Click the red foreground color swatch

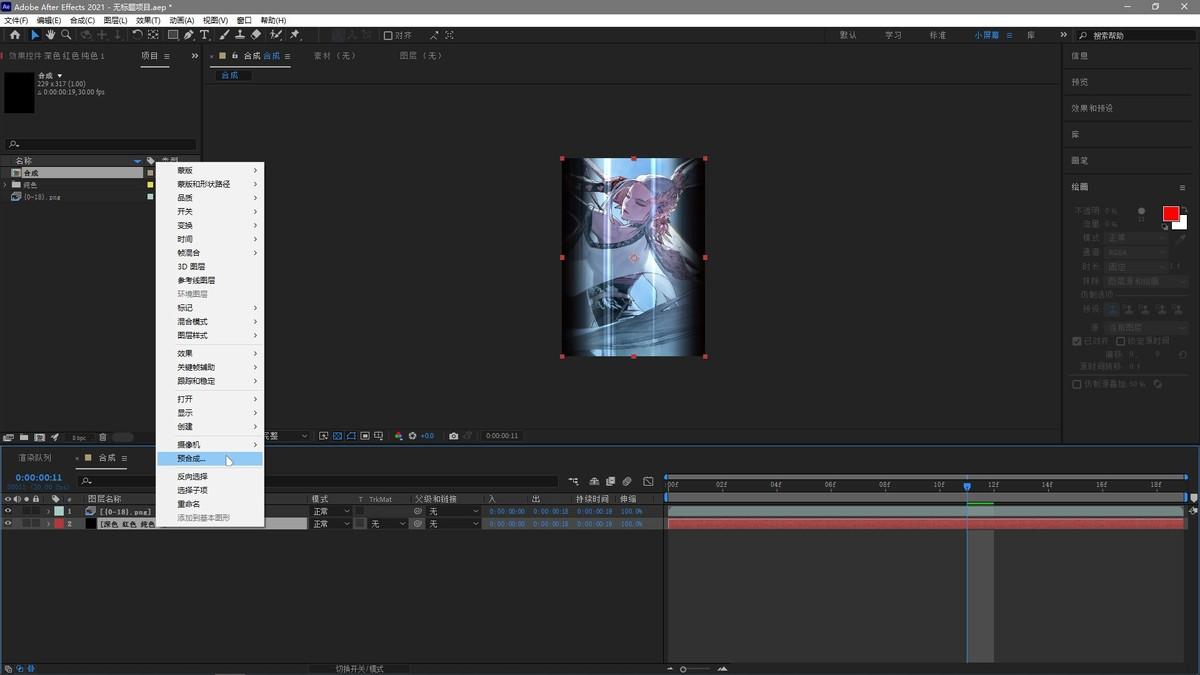click(1170, 214)
